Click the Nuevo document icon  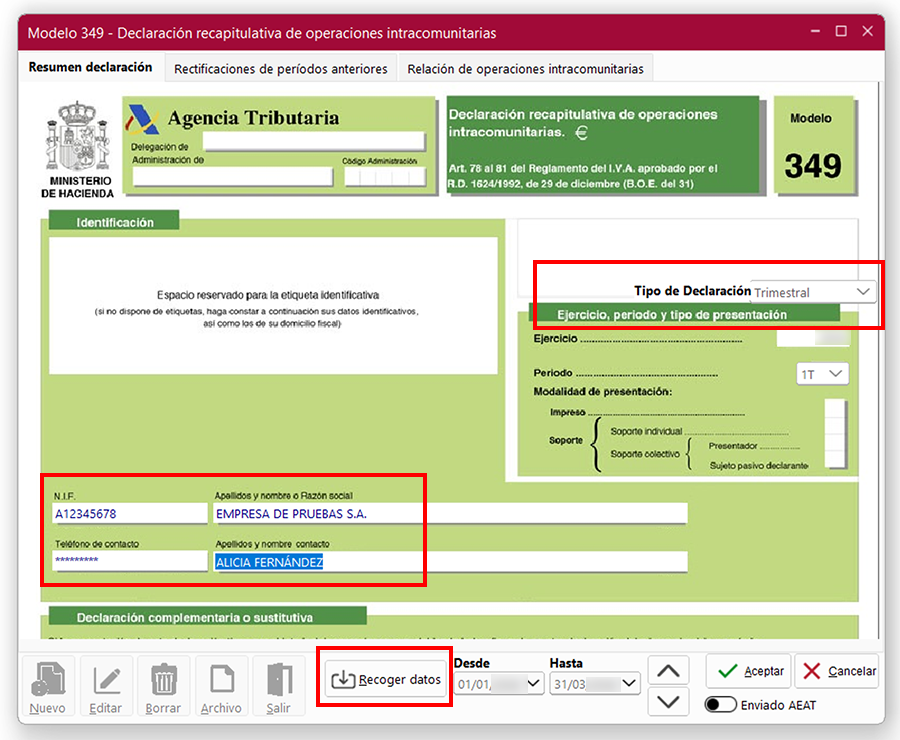[x=47, y=684]
